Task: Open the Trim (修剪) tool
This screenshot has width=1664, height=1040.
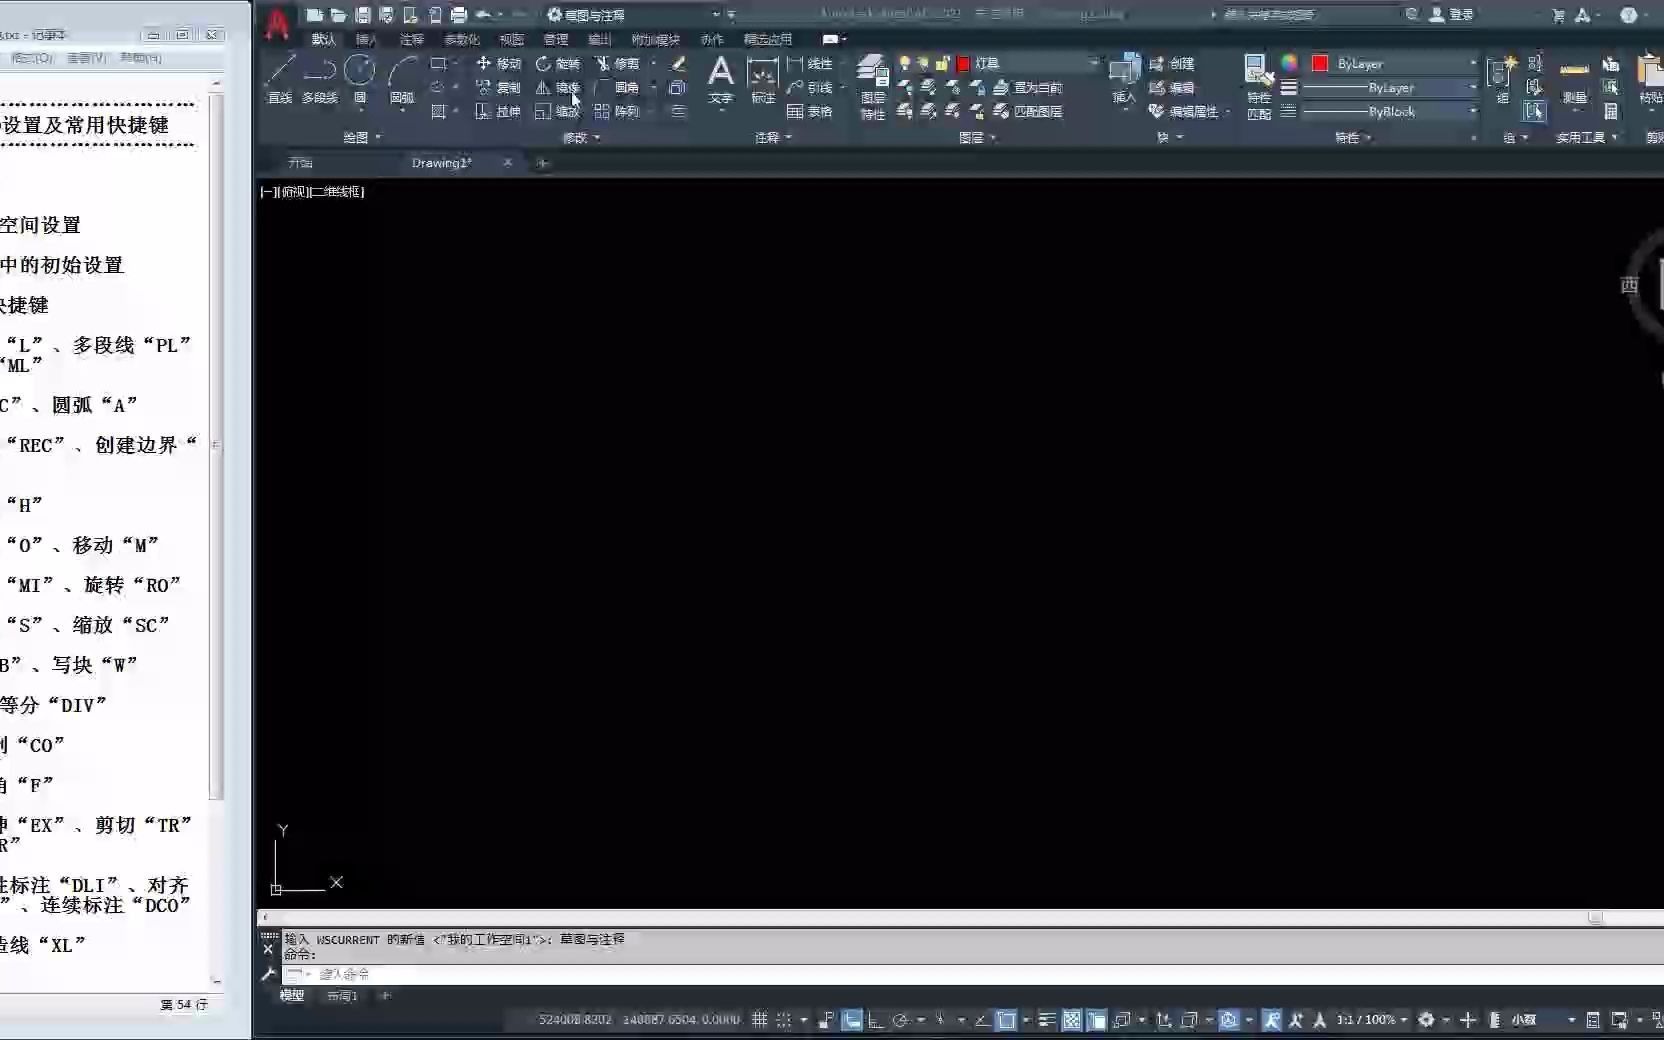Action: pyautogui.click(x=625, y=63)
